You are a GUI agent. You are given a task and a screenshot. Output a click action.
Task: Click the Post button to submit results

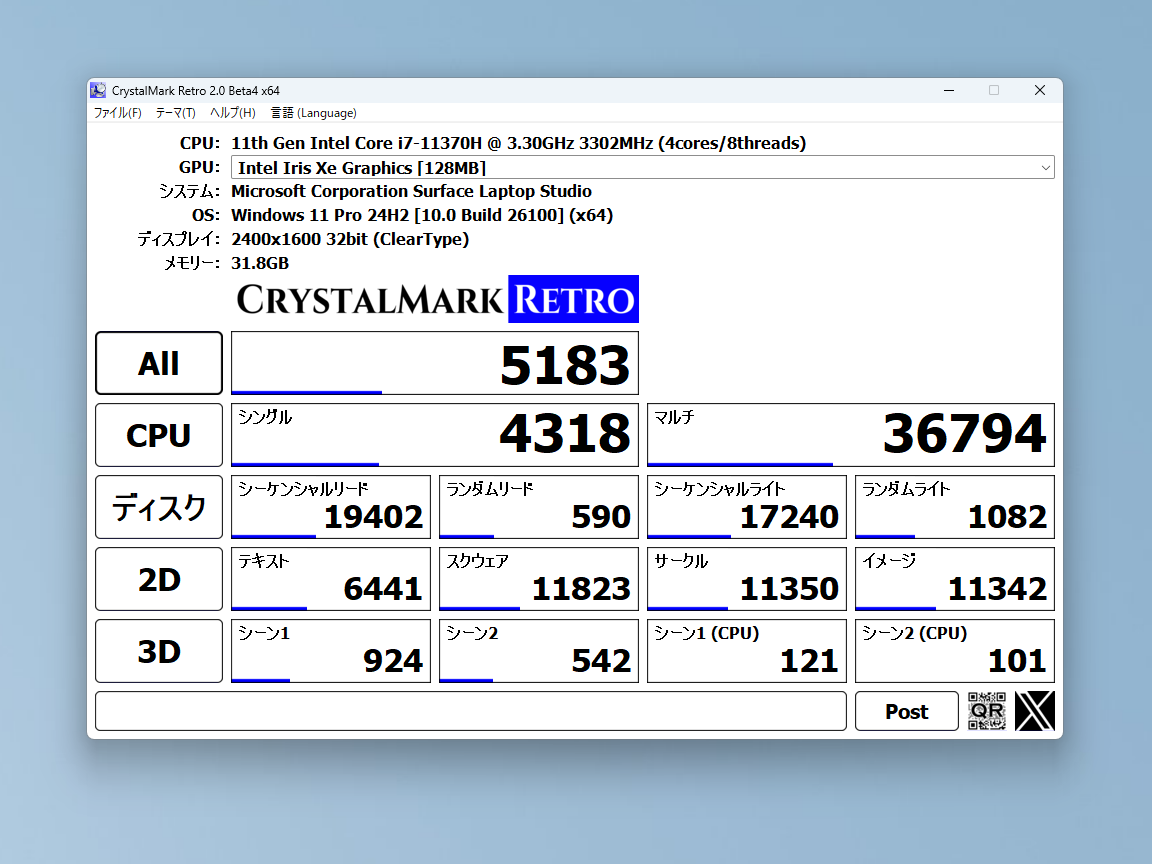(x=906, y=711)
